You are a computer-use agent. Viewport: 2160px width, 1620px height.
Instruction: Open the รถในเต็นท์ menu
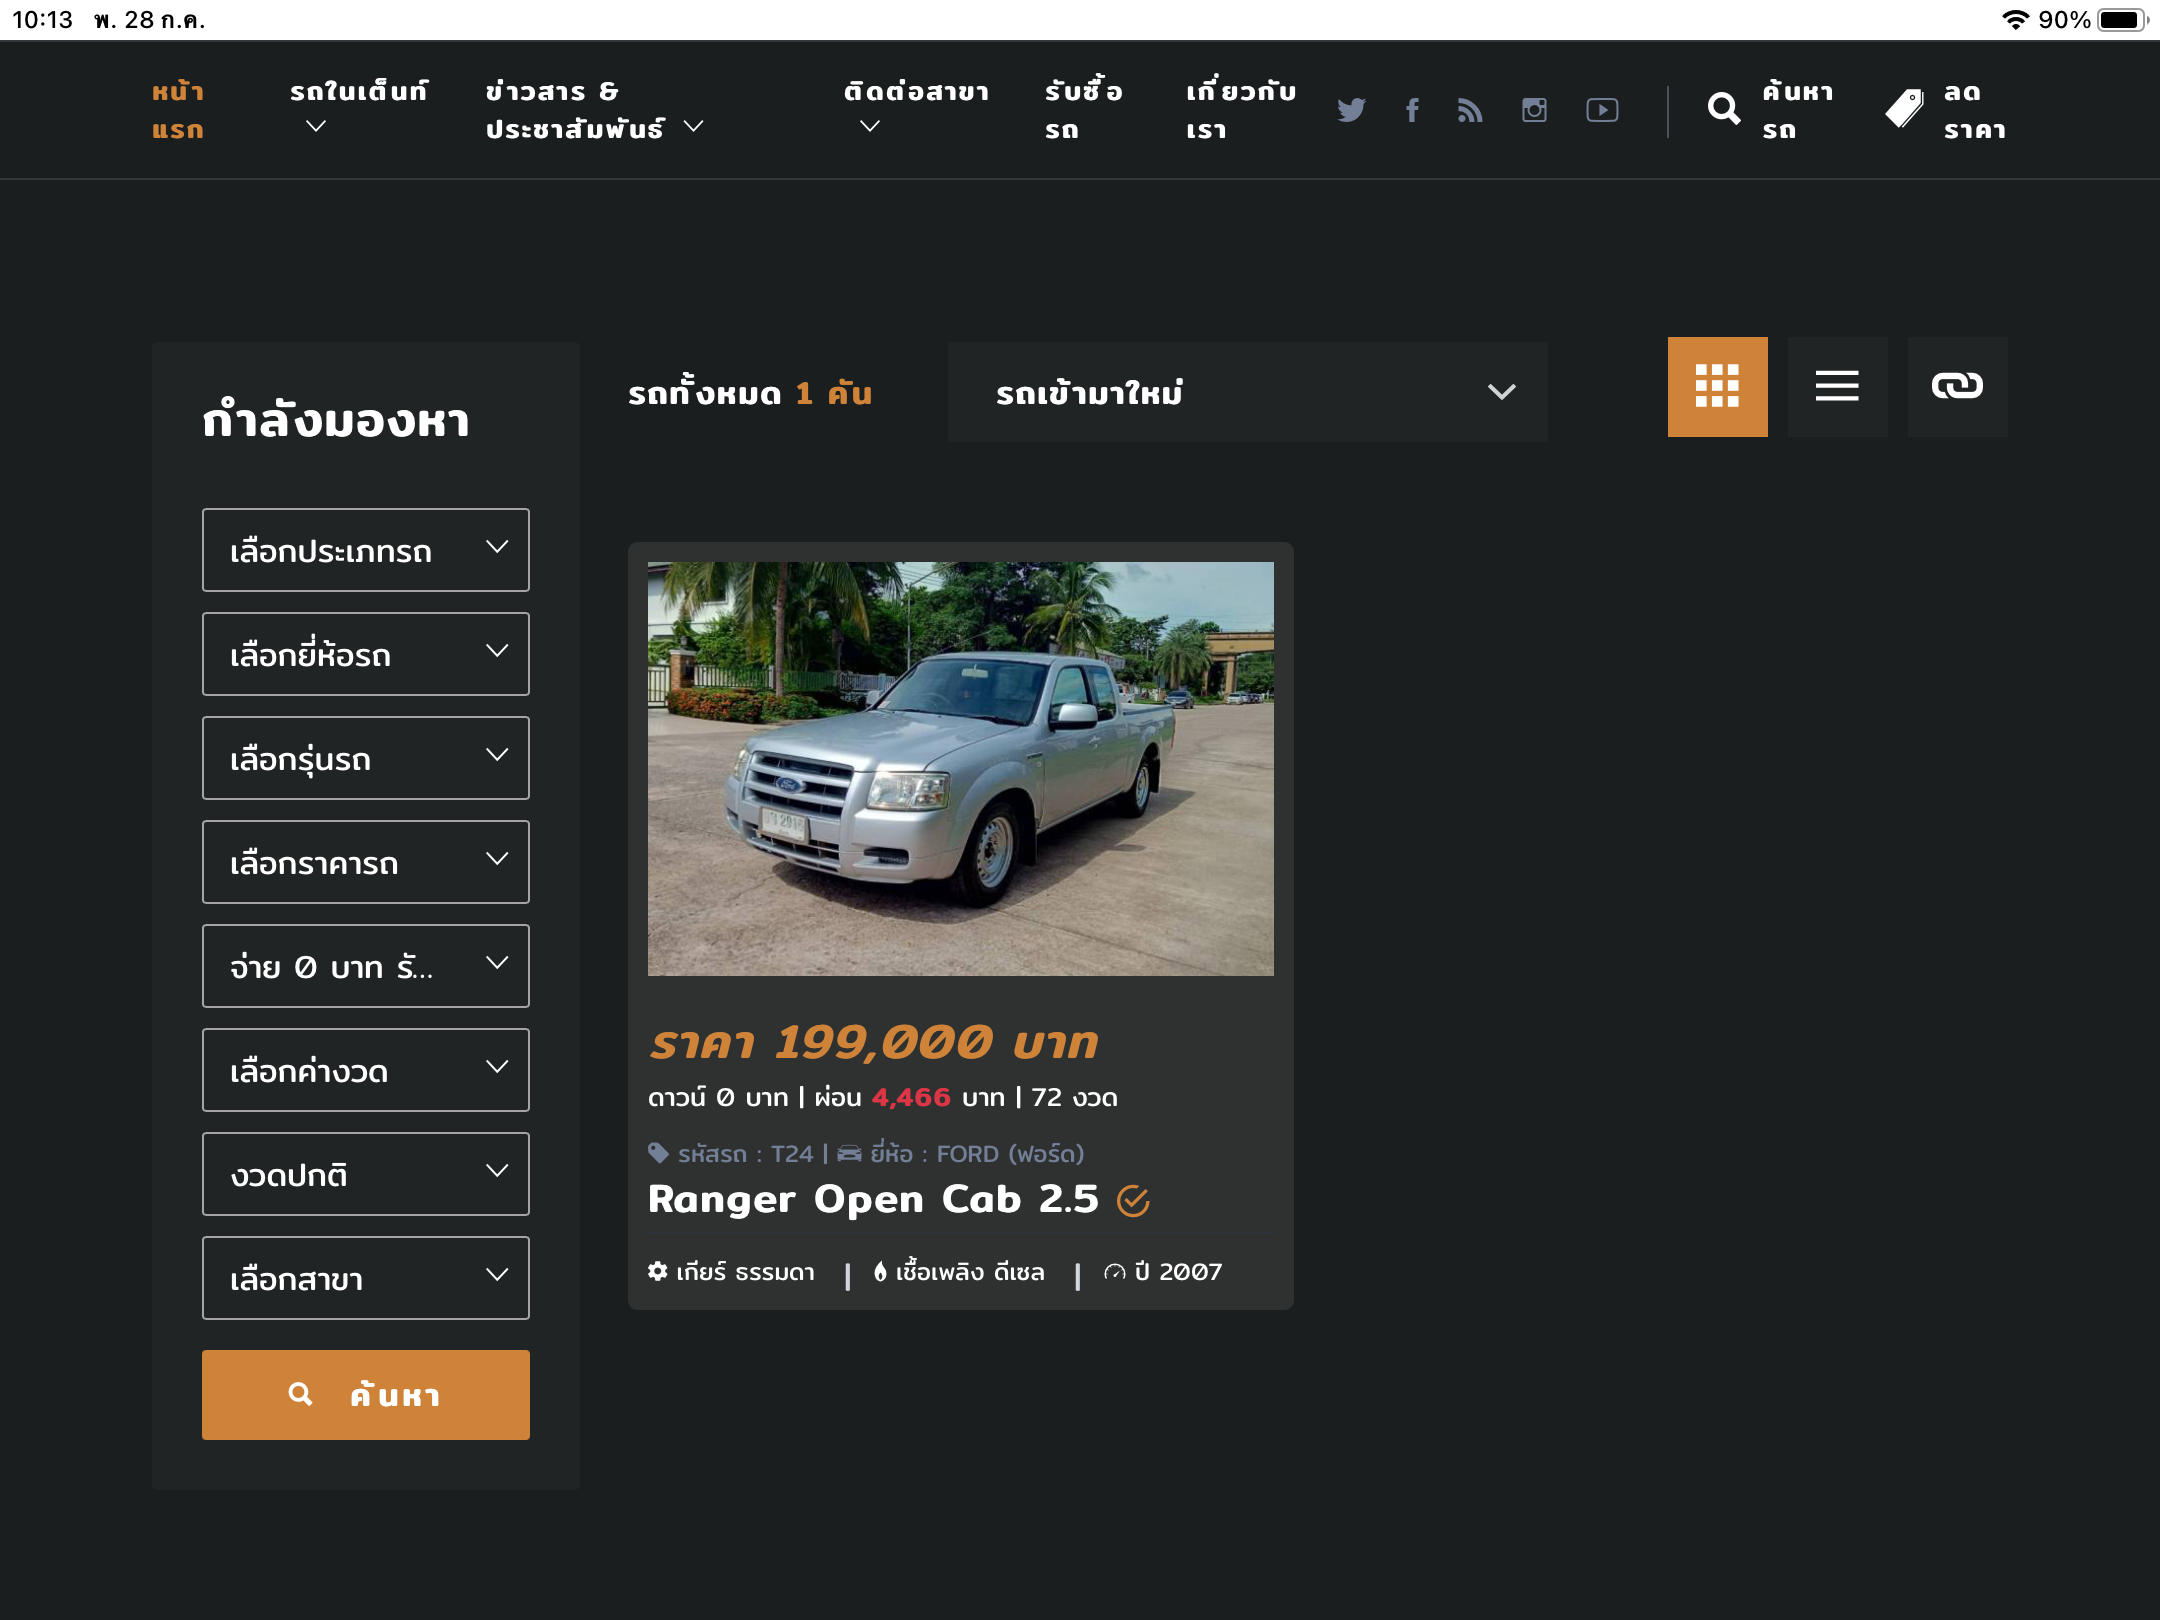click(358, 108)
